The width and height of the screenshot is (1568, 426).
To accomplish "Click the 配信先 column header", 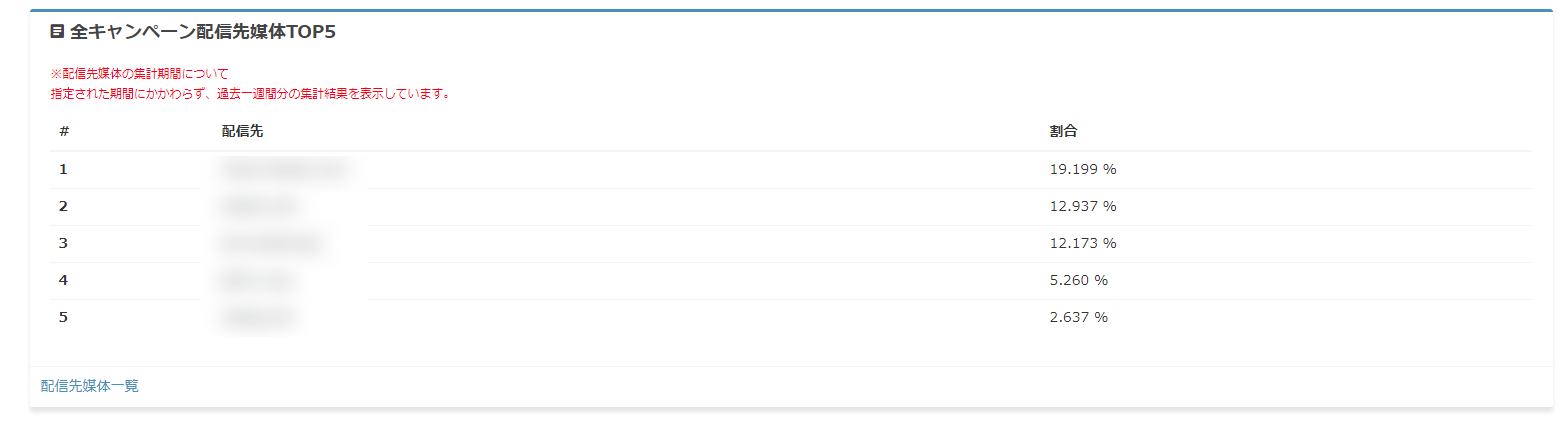I will pyautogui.click(x=243, y=132).
